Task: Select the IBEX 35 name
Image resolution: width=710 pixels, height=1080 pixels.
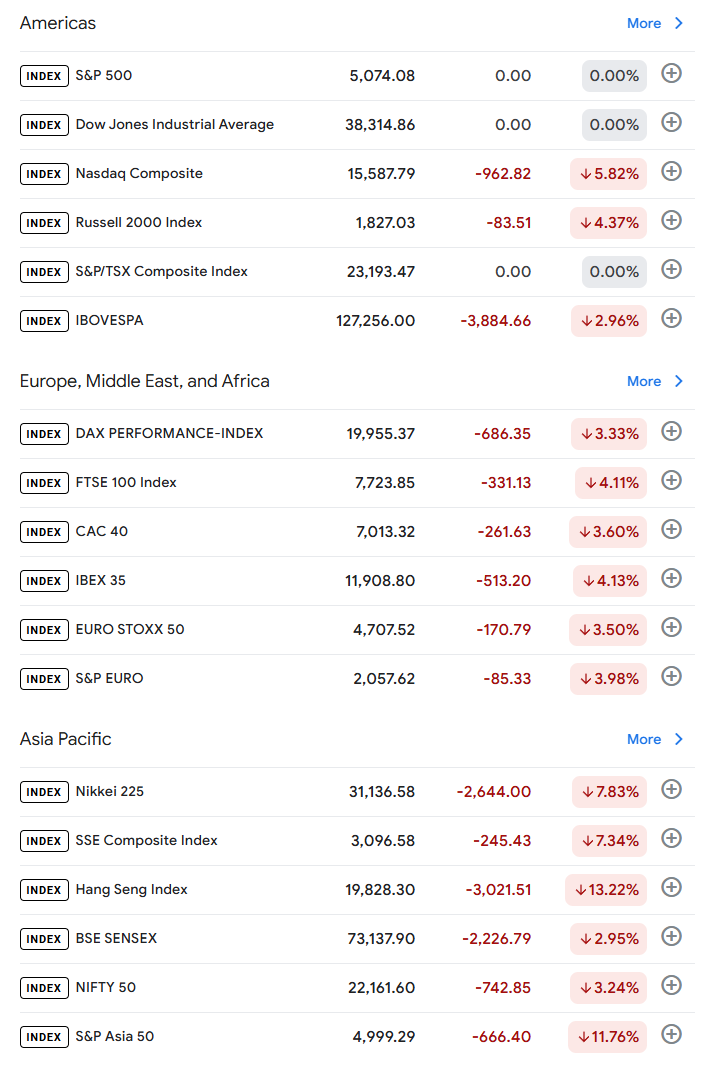Action: click(x=100, y=580)
